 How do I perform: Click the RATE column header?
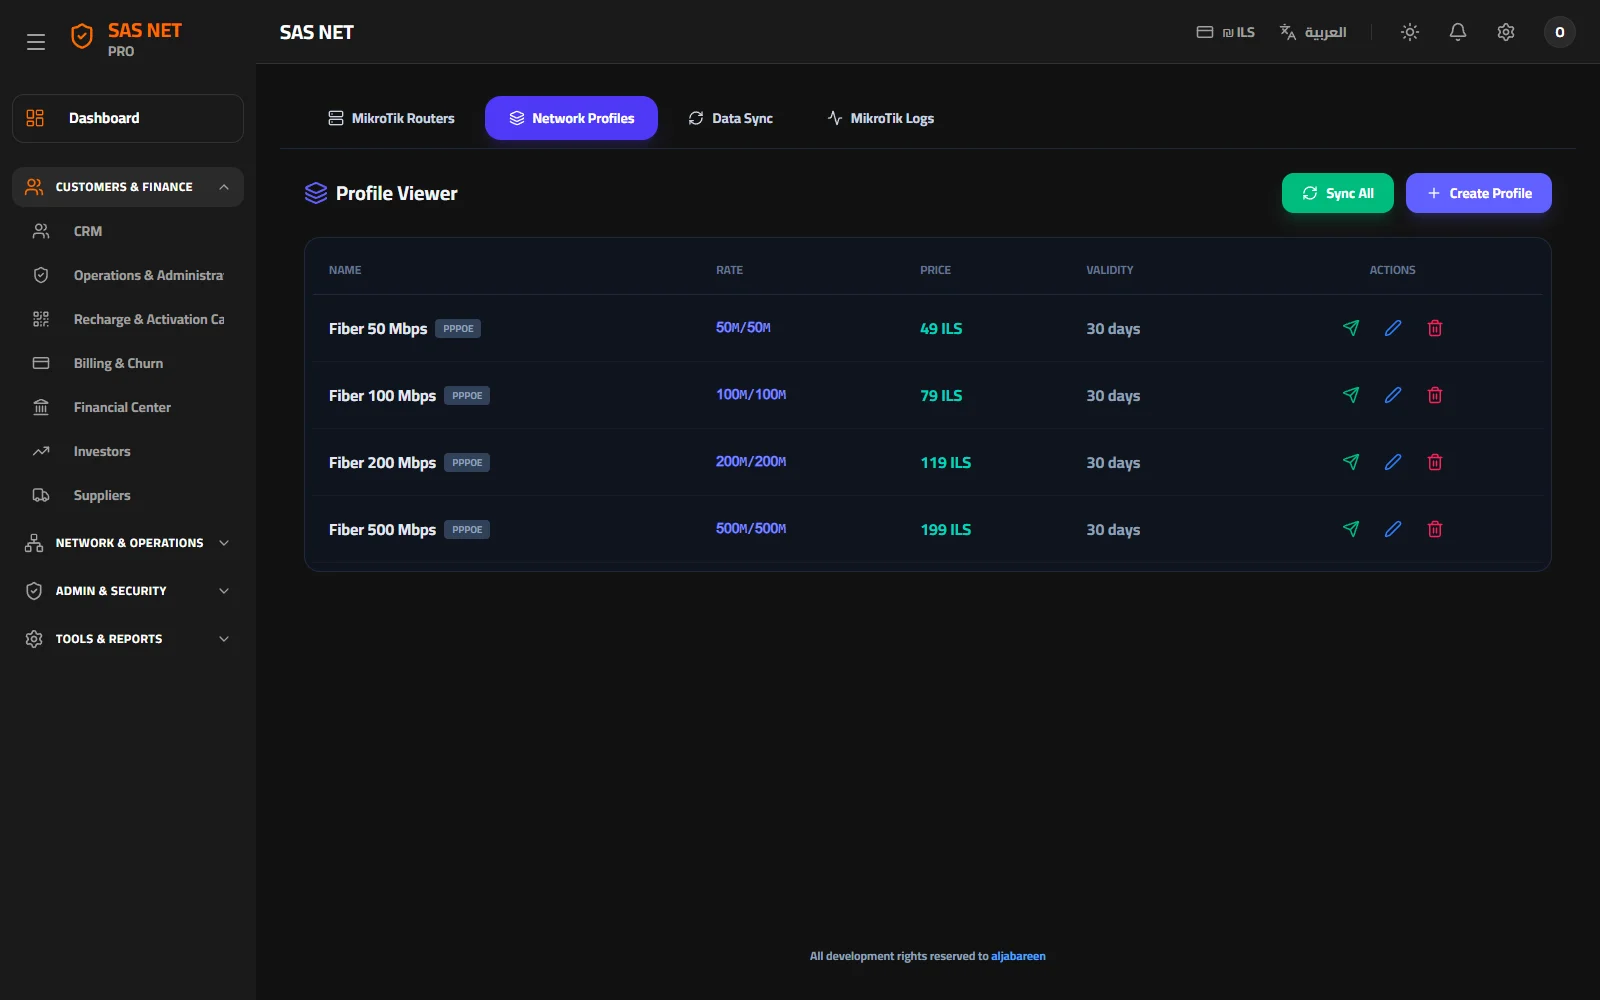(729, 270)
